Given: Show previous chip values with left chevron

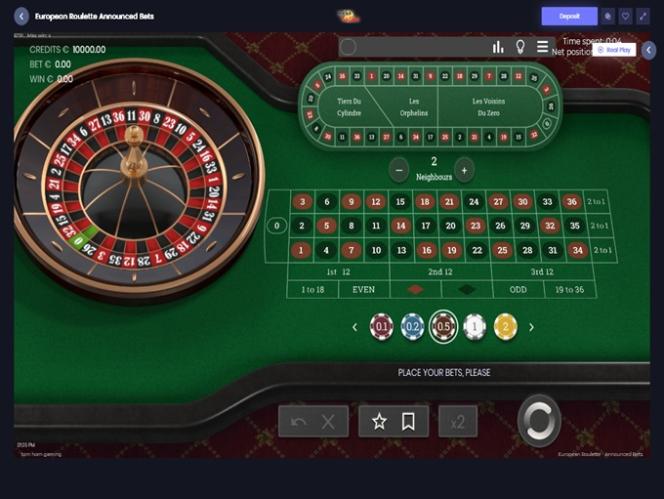Looking at the screenshot, I should (x=355, y=327).
